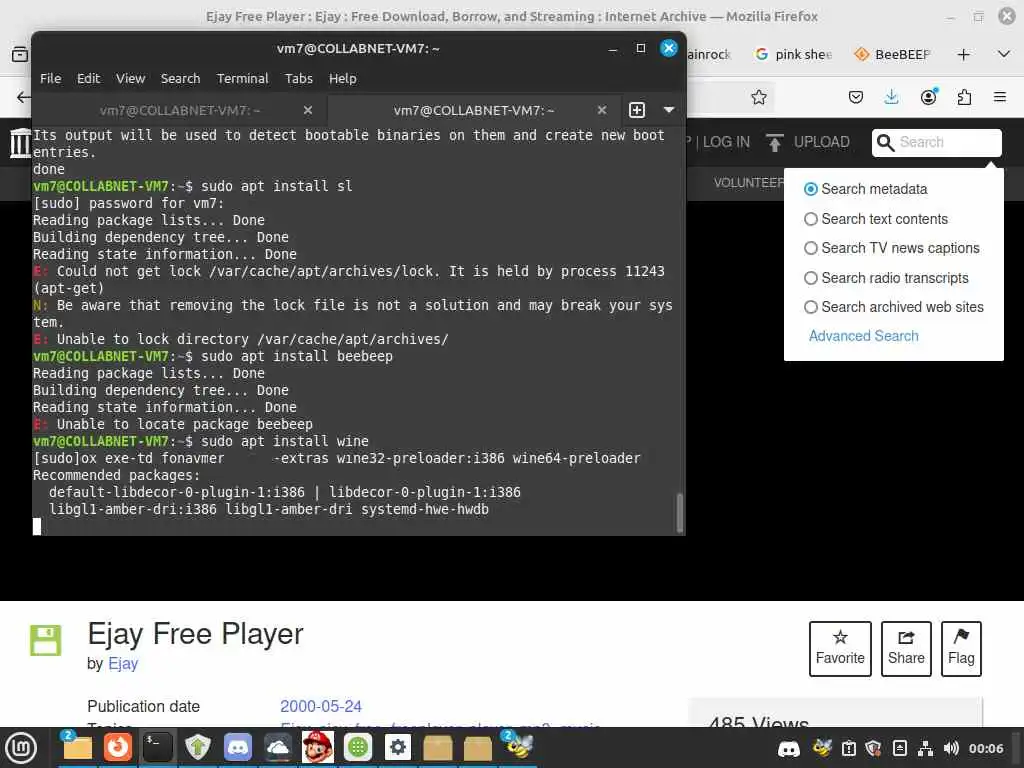
Task: Switch to the 'pink shee' Google tab
Action: pyautogui.click(x=793, y=55)
